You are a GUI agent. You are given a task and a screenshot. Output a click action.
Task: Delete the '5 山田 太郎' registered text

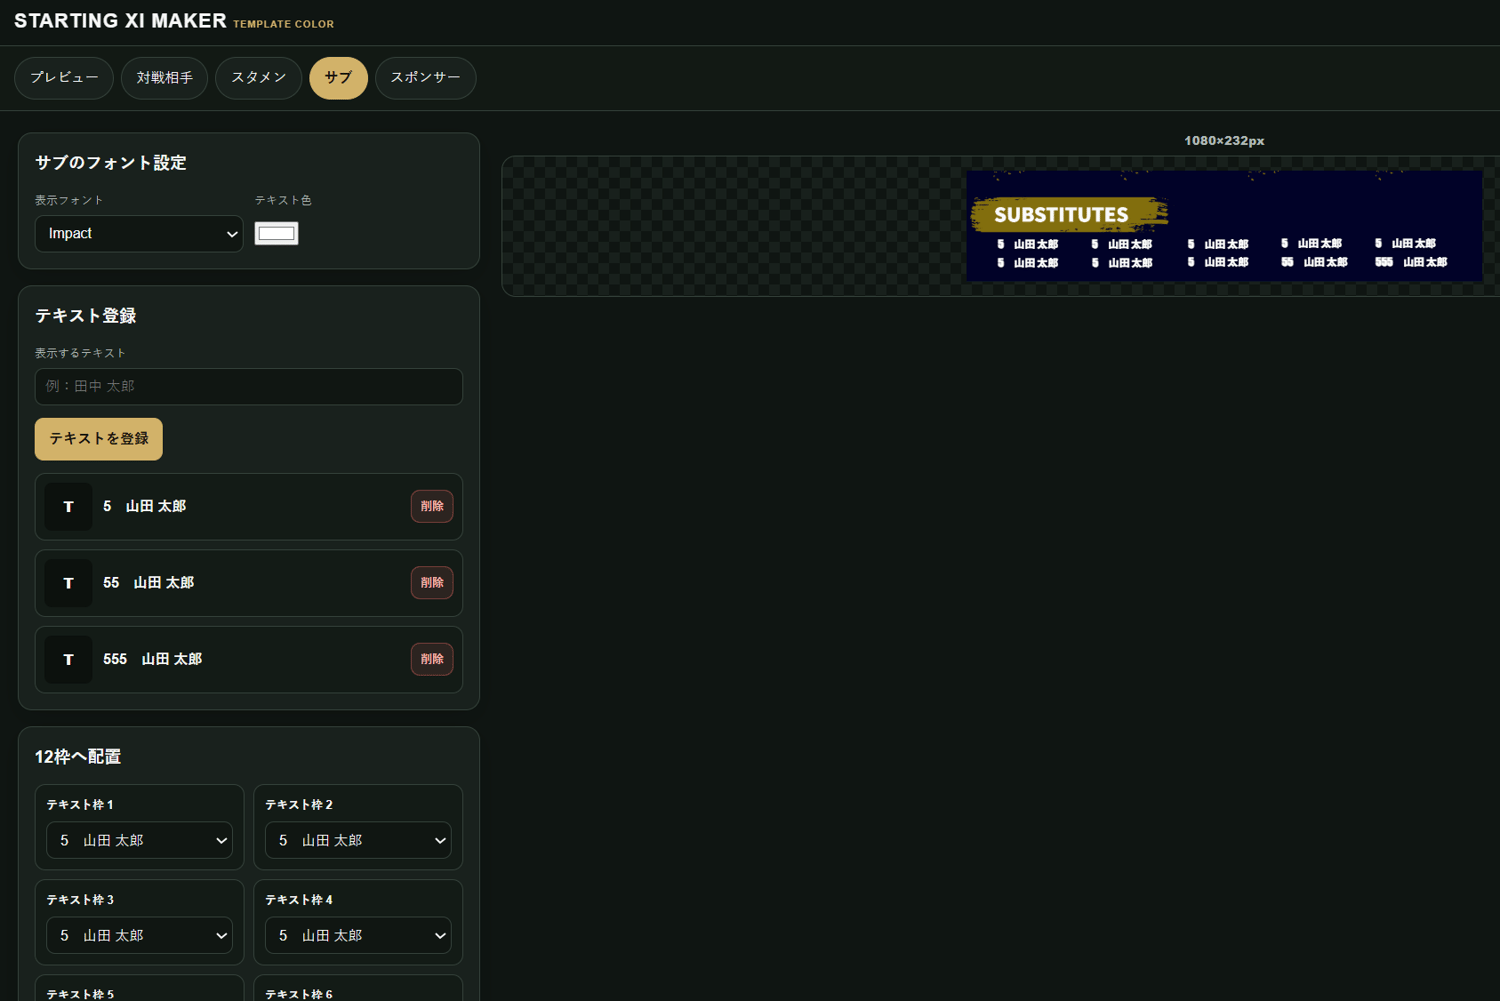coord(432,507)
